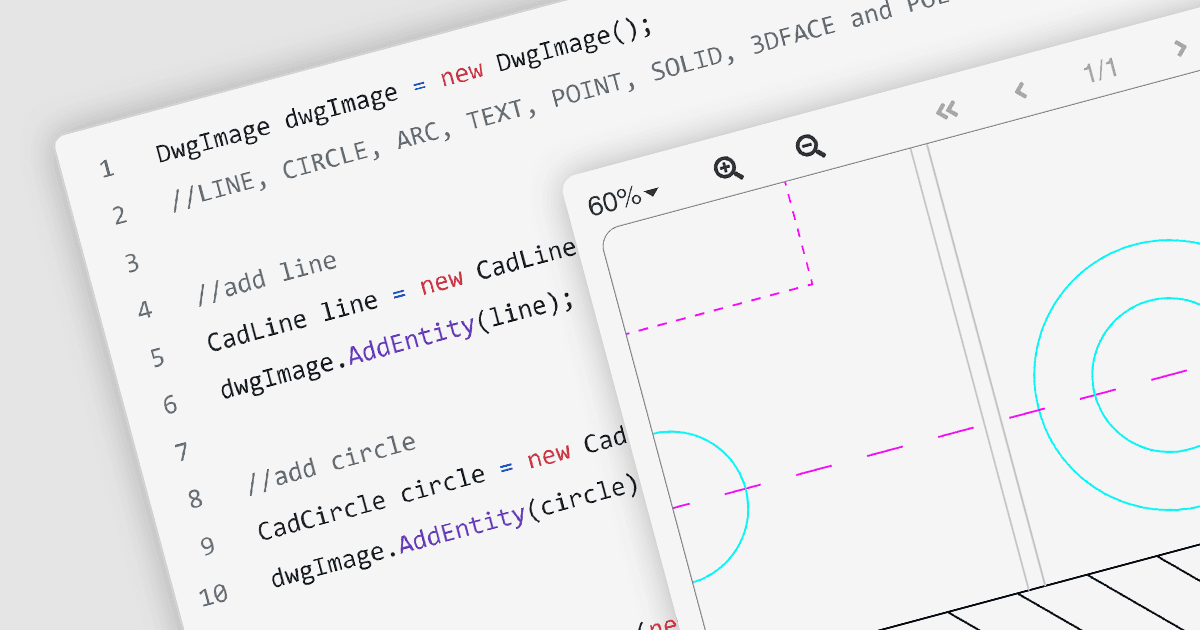Click the zoom out magnifier icon
1200x630 pixels.
[x=810, y=147]
